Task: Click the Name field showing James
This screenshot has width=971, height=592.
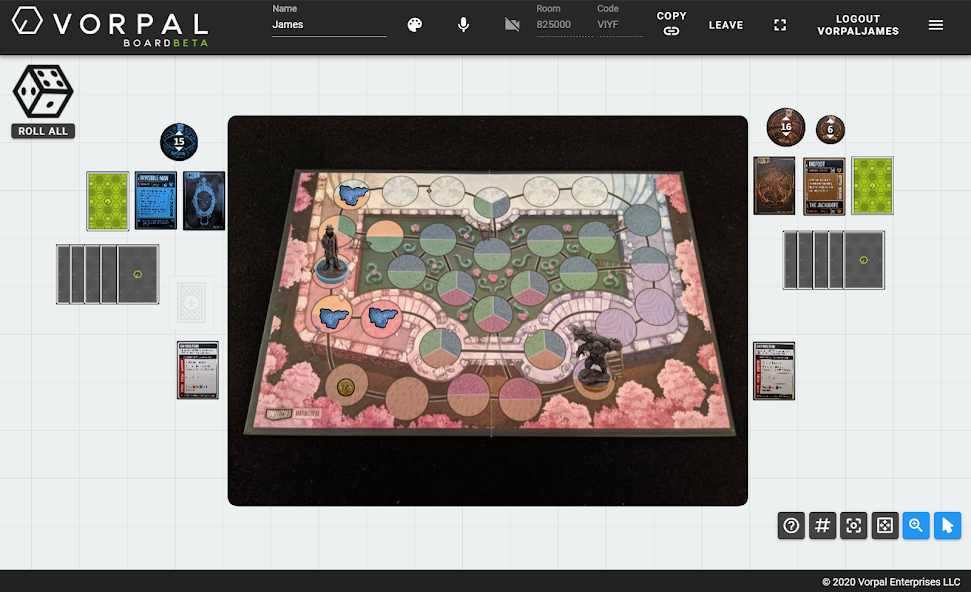Action: pyautogui.click(x=329, y=24)
